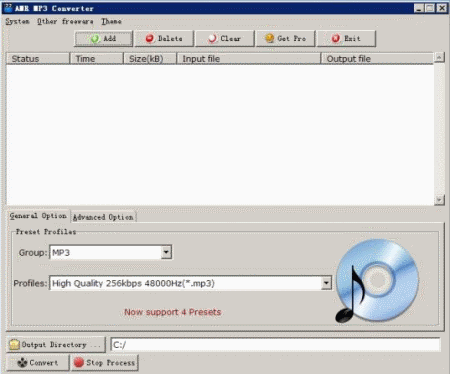This screenshot has width=450, height=374.
Task: Switch to the Advanced Option tab
Action: tap(103, 217)
